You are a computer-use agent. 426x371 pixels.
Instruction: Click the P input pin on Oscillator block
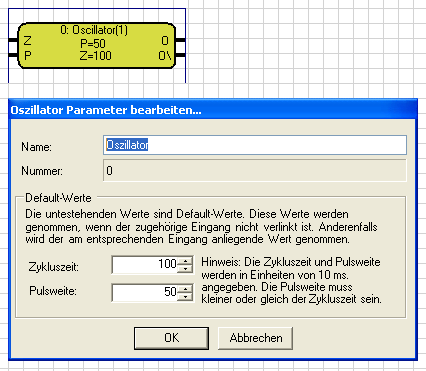[13, 55]
